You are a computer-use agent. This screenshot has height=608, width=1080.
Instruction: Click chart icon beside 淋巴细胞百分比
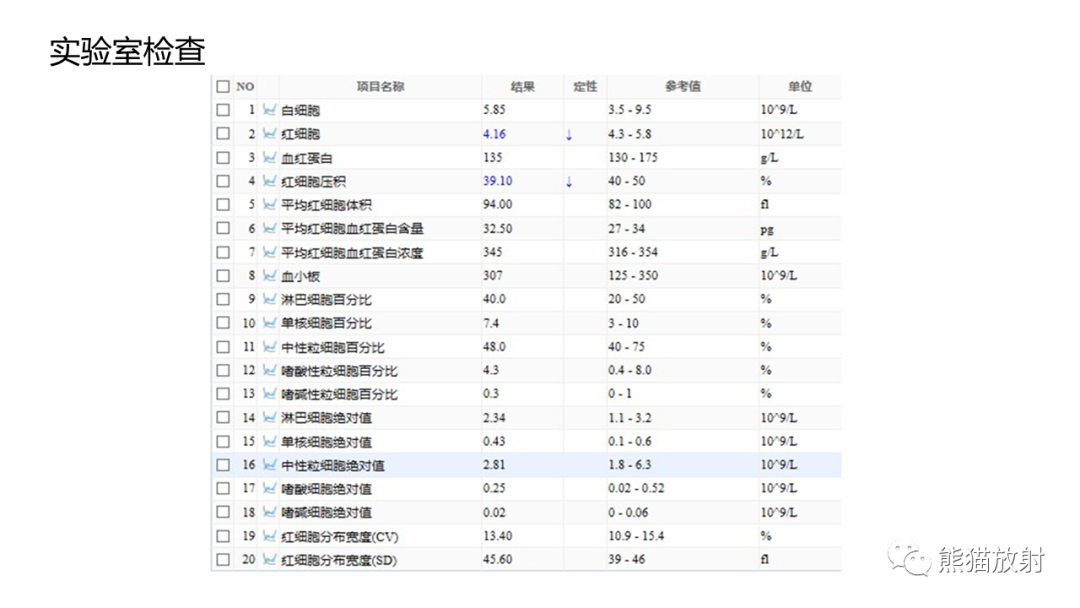tap(269, 300)
